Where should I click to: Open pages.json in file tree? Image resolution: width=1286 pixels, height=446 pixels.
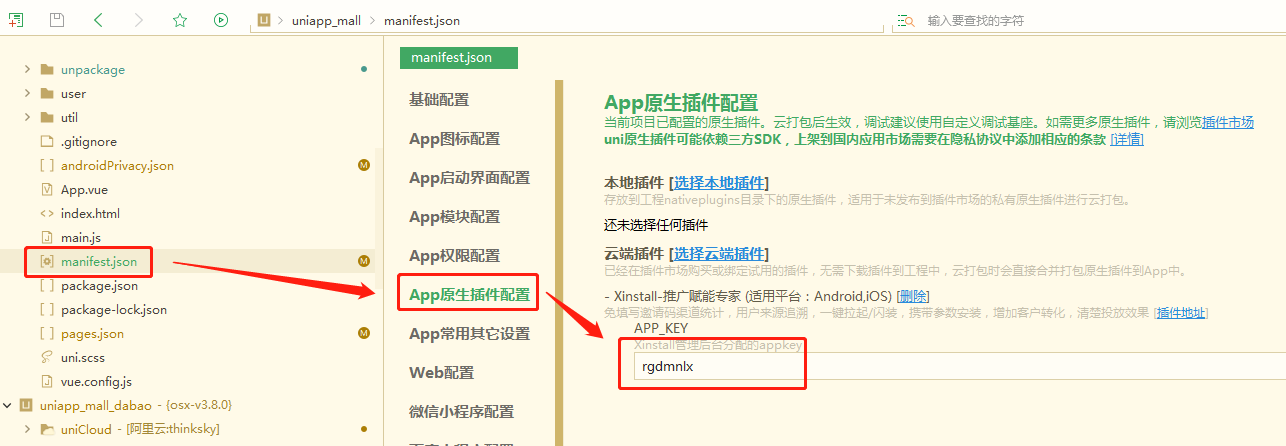(x=92, y=334)
